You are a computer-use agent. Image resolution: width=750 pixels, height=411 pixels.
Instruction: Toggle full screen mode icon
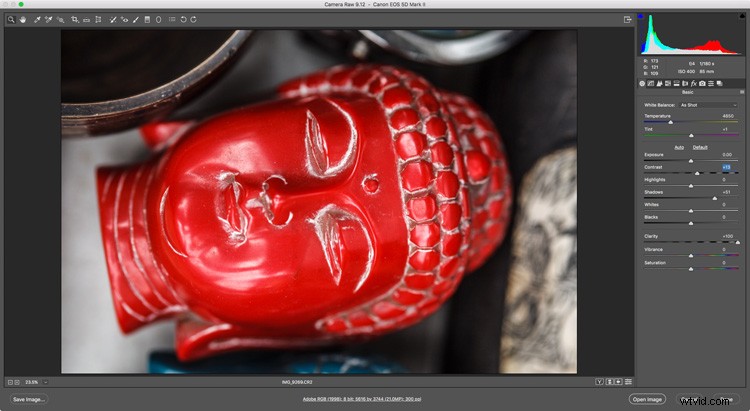[x=628, y=20]
